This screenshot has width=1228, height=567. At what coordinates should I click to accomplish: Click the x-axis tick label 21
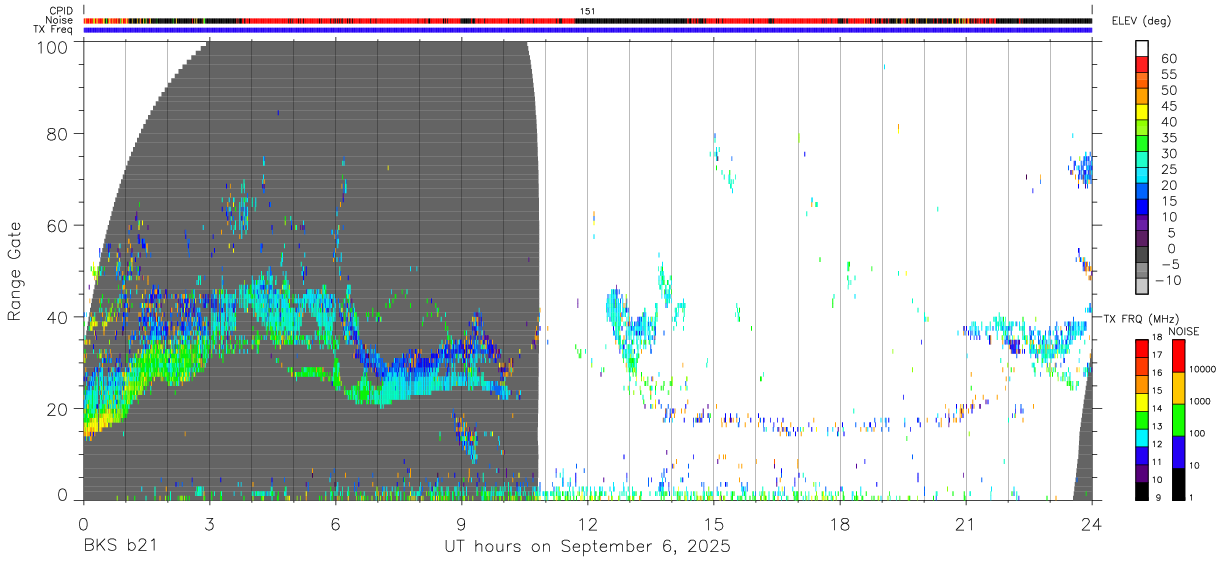(x=966, y=523)
